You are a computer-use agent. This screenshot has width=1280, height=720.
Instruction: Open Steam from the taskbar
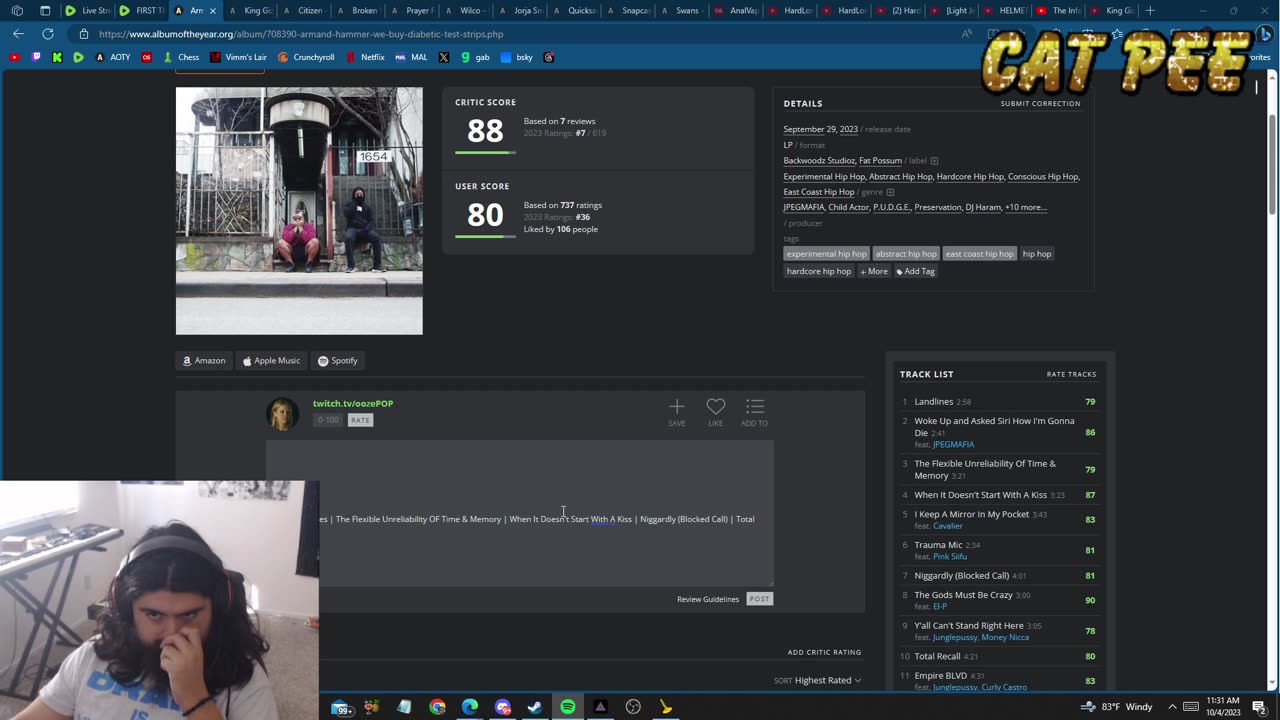coord(535,707)
